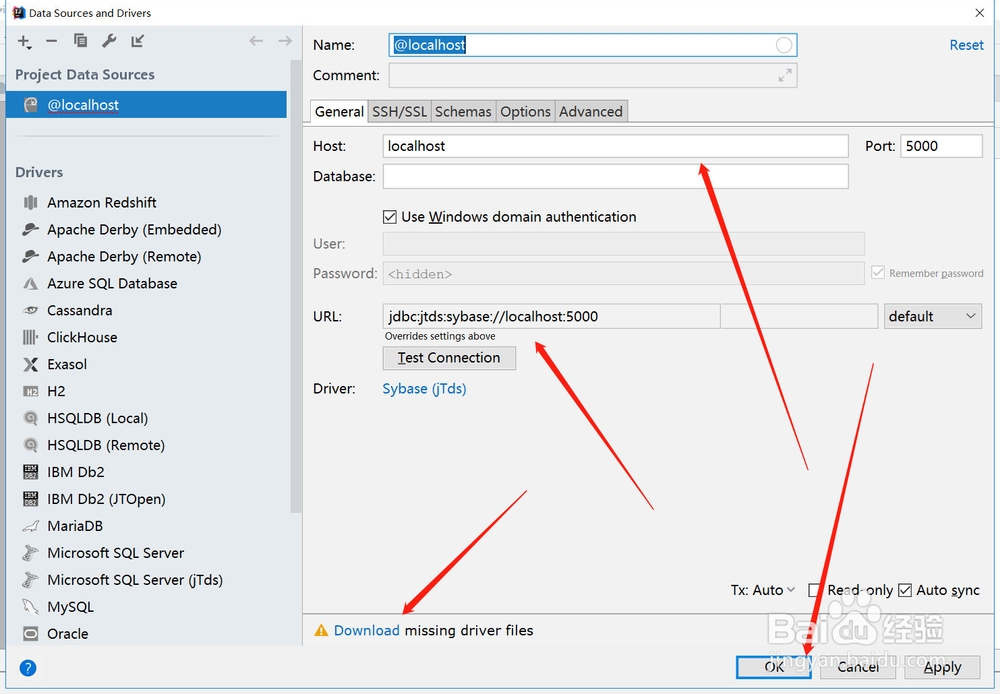Expand the Comment field

click(x=785, y=75)
